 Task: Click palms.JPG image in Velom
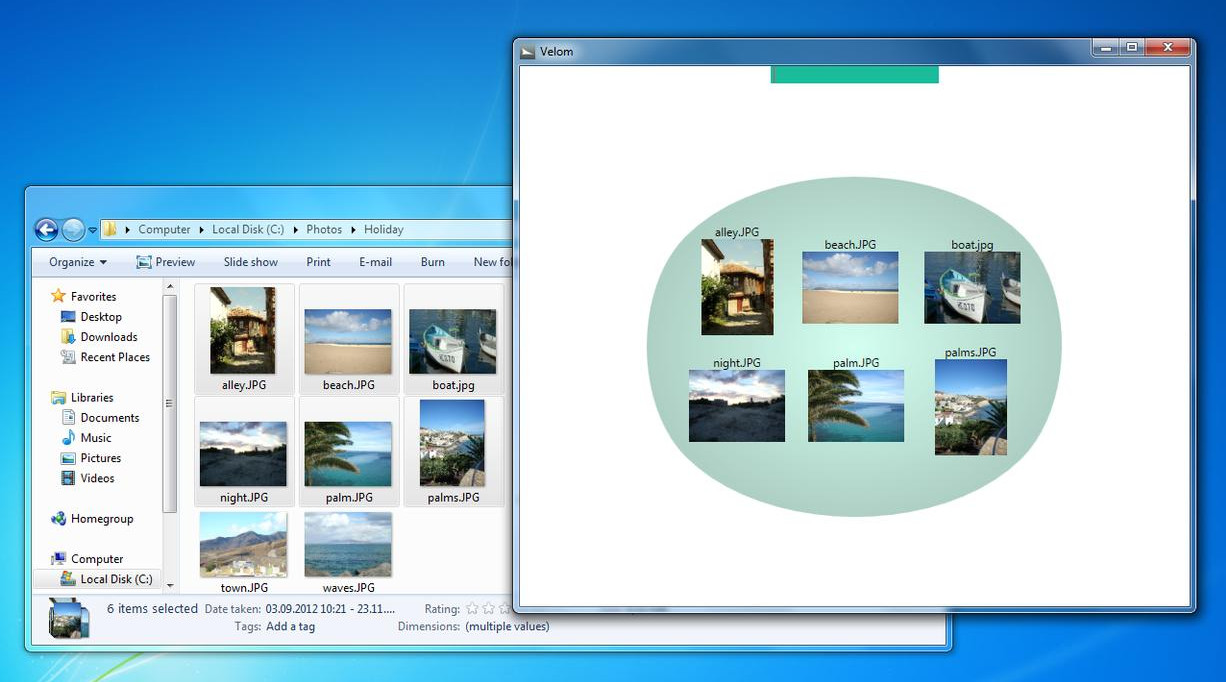(x=971, y=408)
